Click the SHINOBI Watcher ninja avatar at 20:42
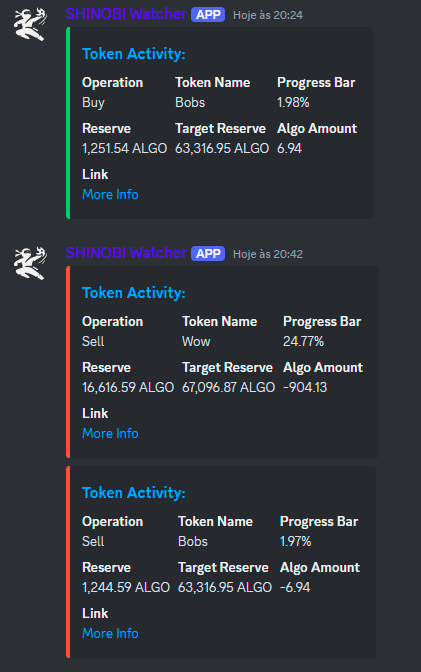The height and width of the screenshot is (672, 421). pos(30,263)
